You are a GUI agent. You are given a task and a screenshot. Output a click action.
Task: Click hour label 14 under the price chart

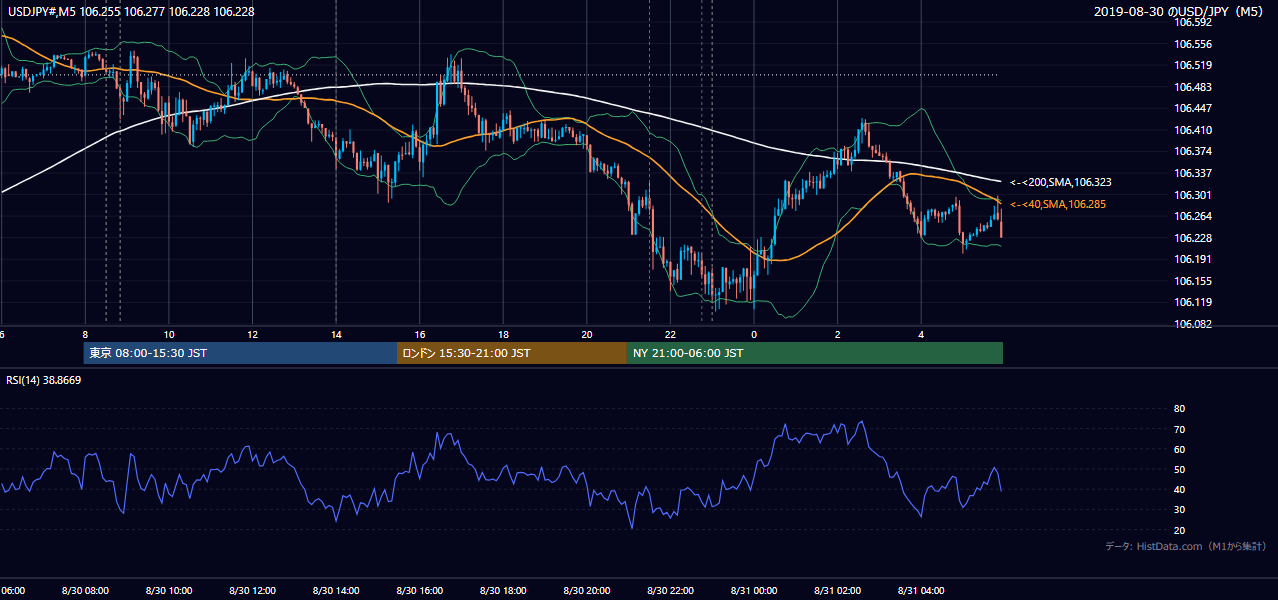point(336,334)
